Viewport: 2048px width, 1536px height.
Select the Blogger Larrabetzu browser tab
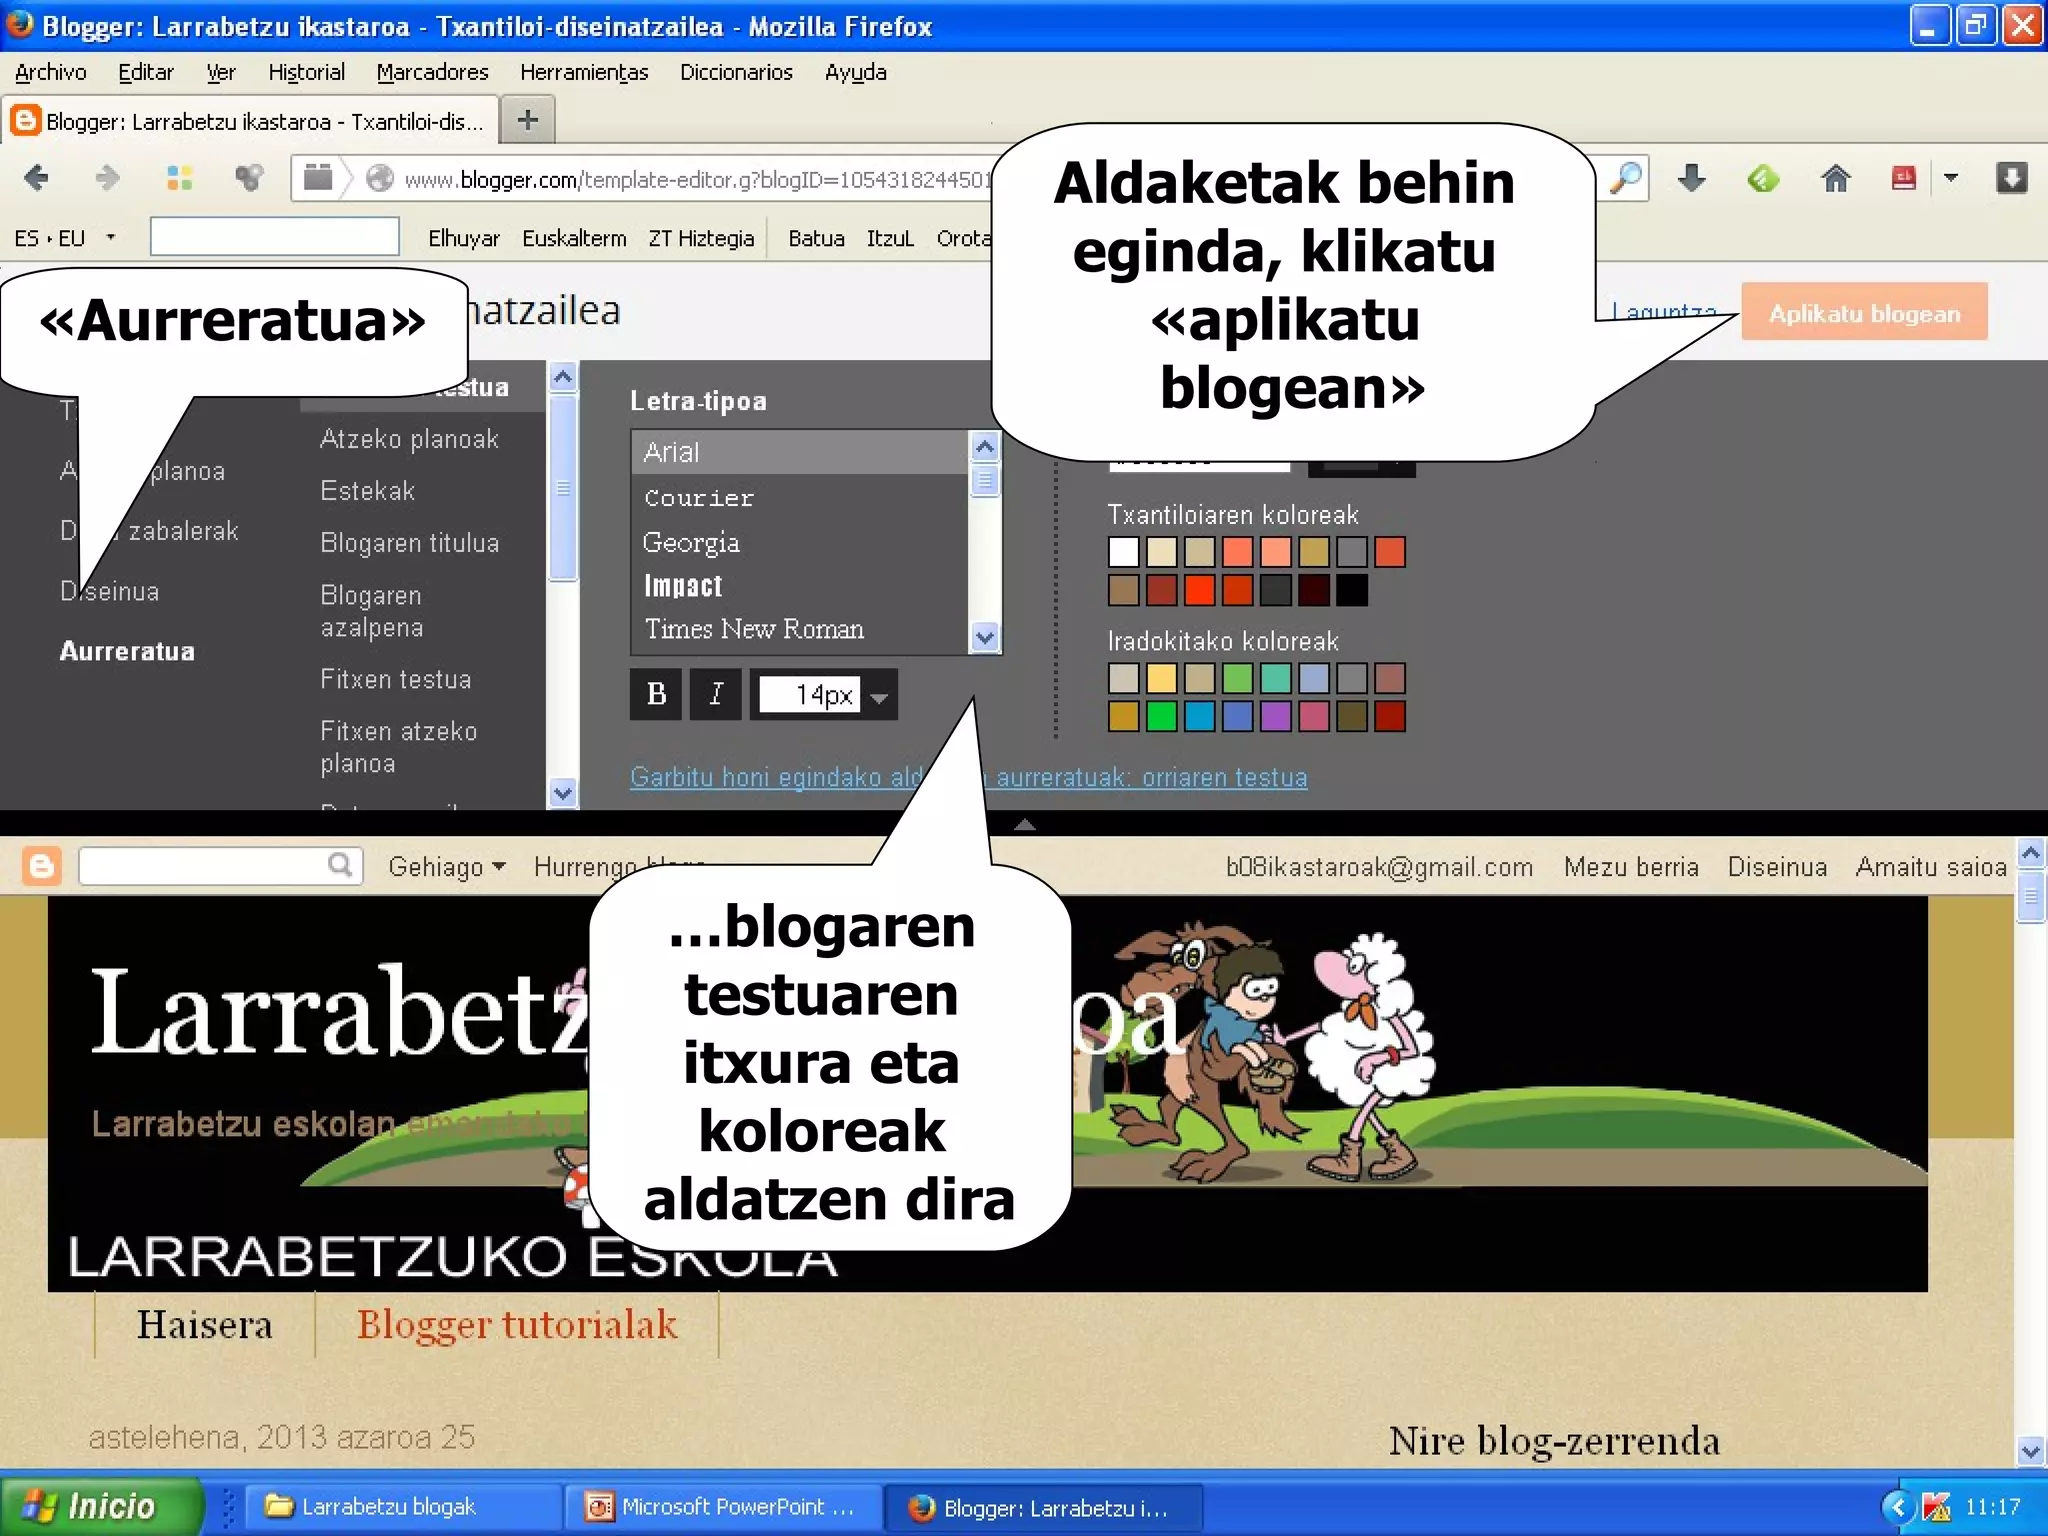(x=250, y=121)
